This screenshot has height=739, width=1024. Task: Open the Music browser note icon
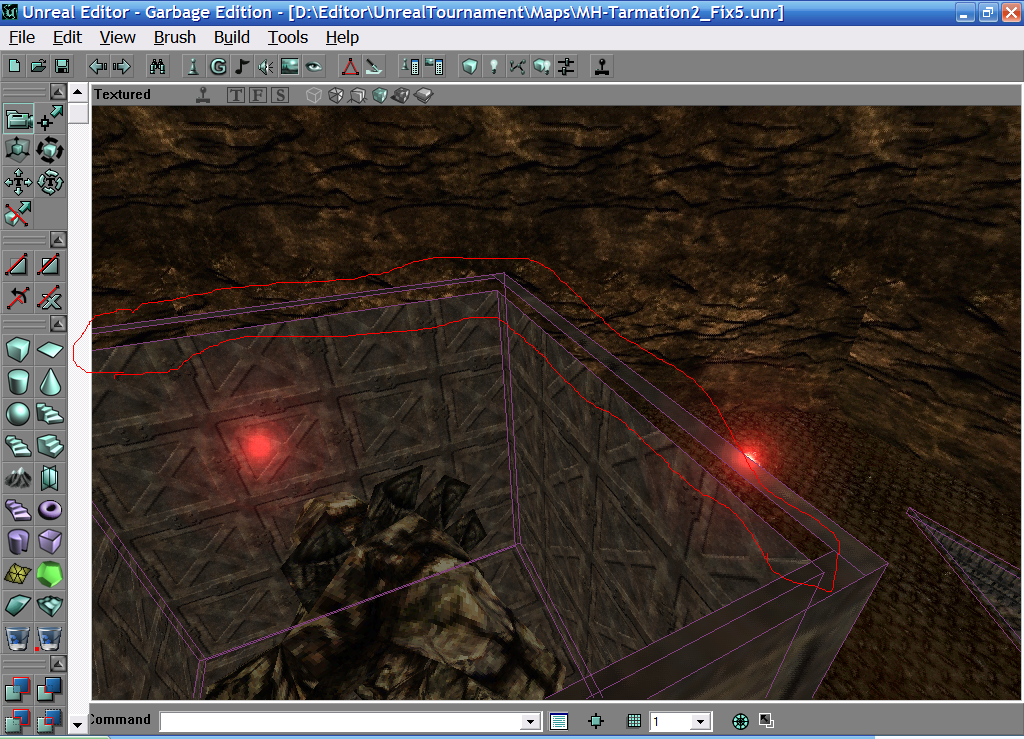pos(241,67)
